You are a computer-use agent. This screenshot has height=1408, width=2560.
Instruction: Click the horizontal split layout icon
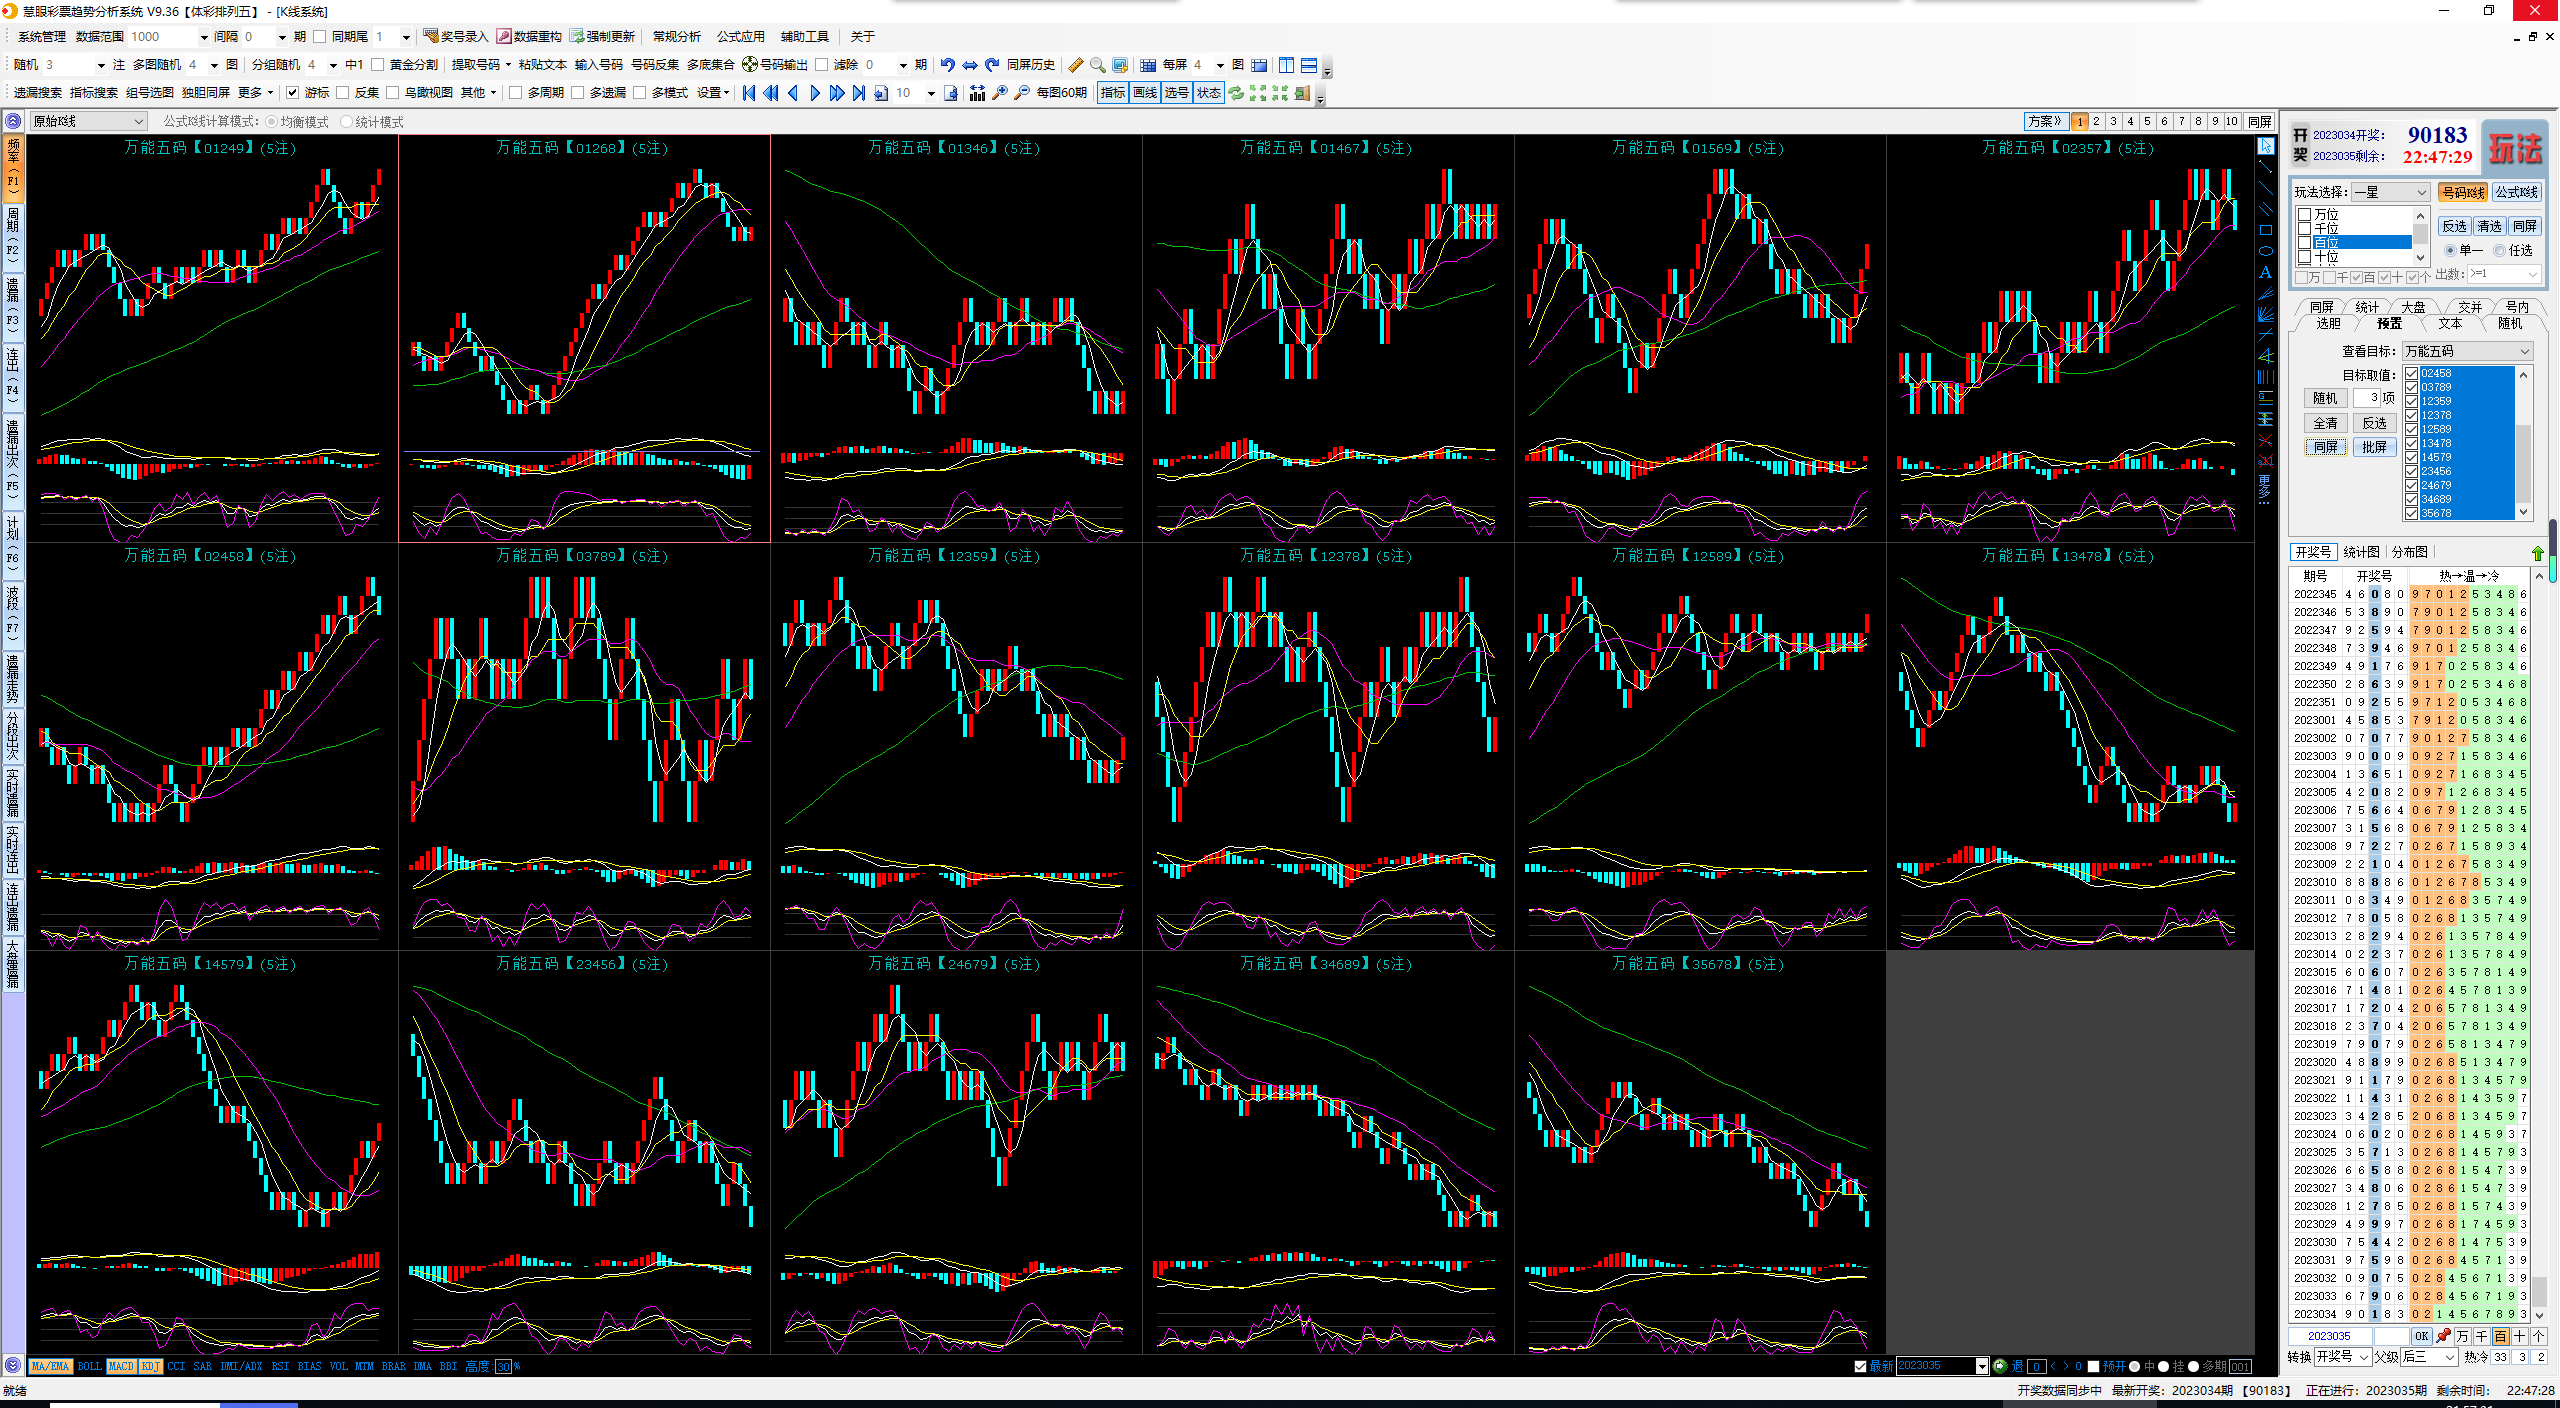pos(1308,64)
